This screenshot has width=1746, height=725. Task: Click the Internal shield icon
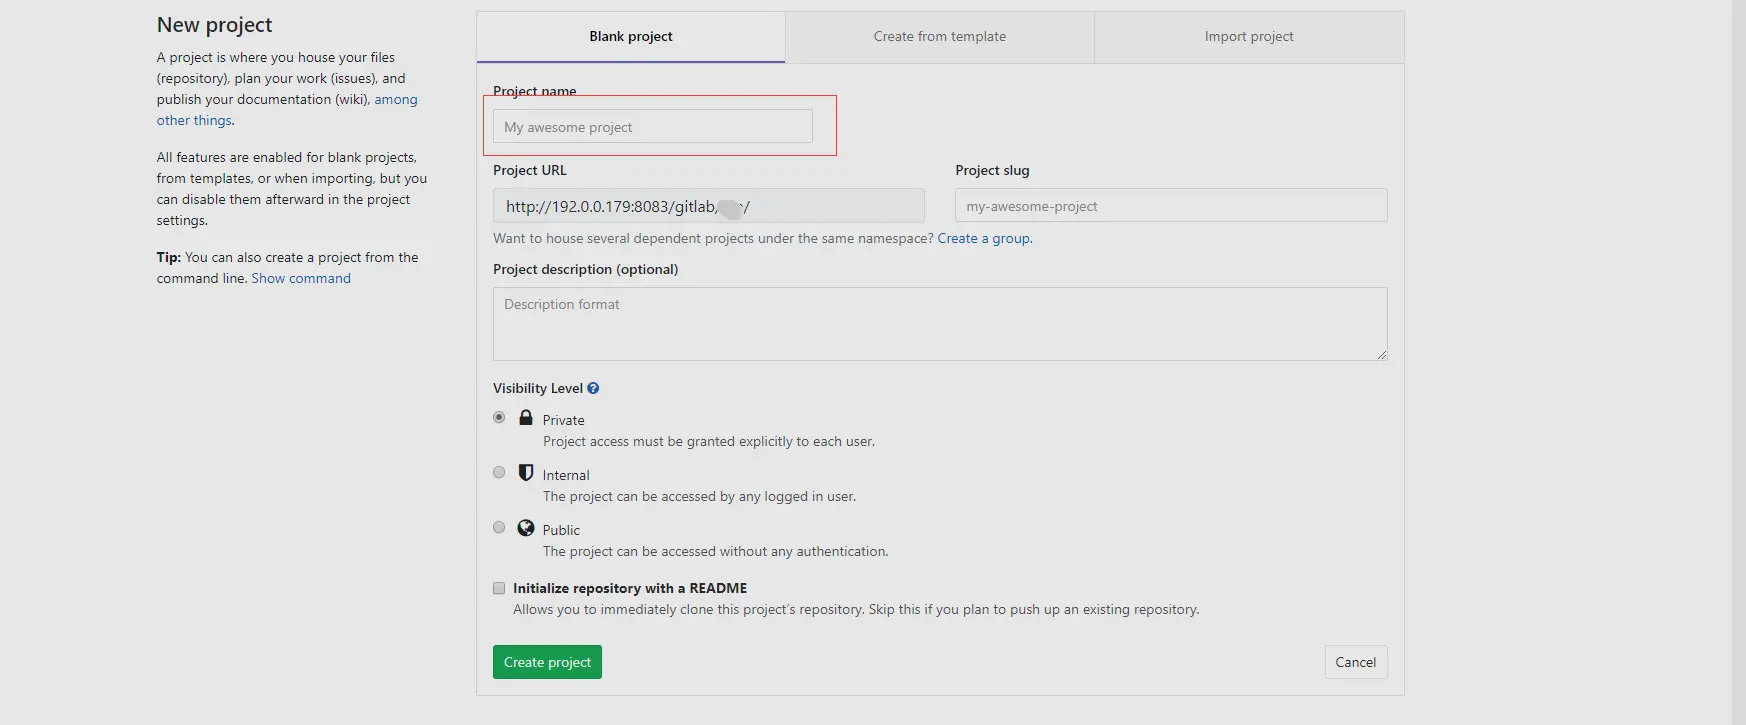[526, 472]
